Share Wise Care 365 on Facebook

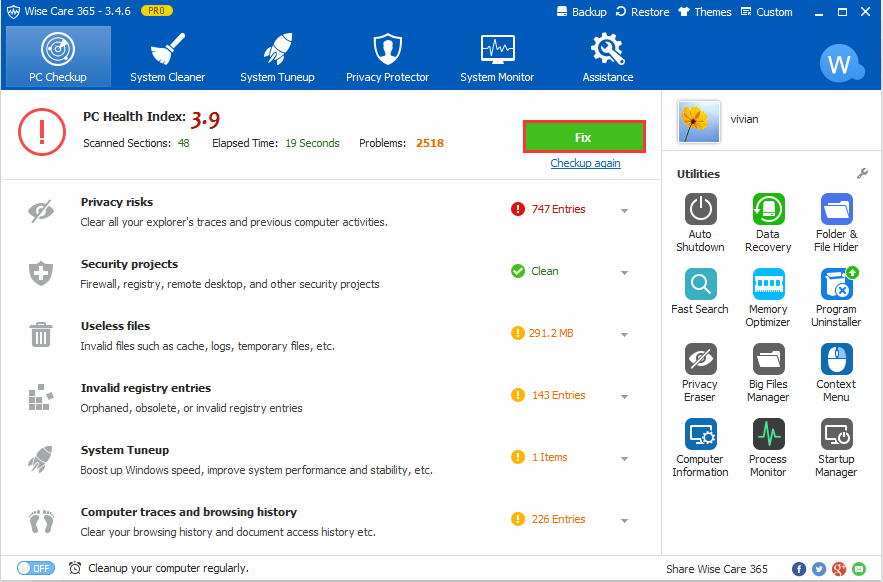tap(799, 569)
